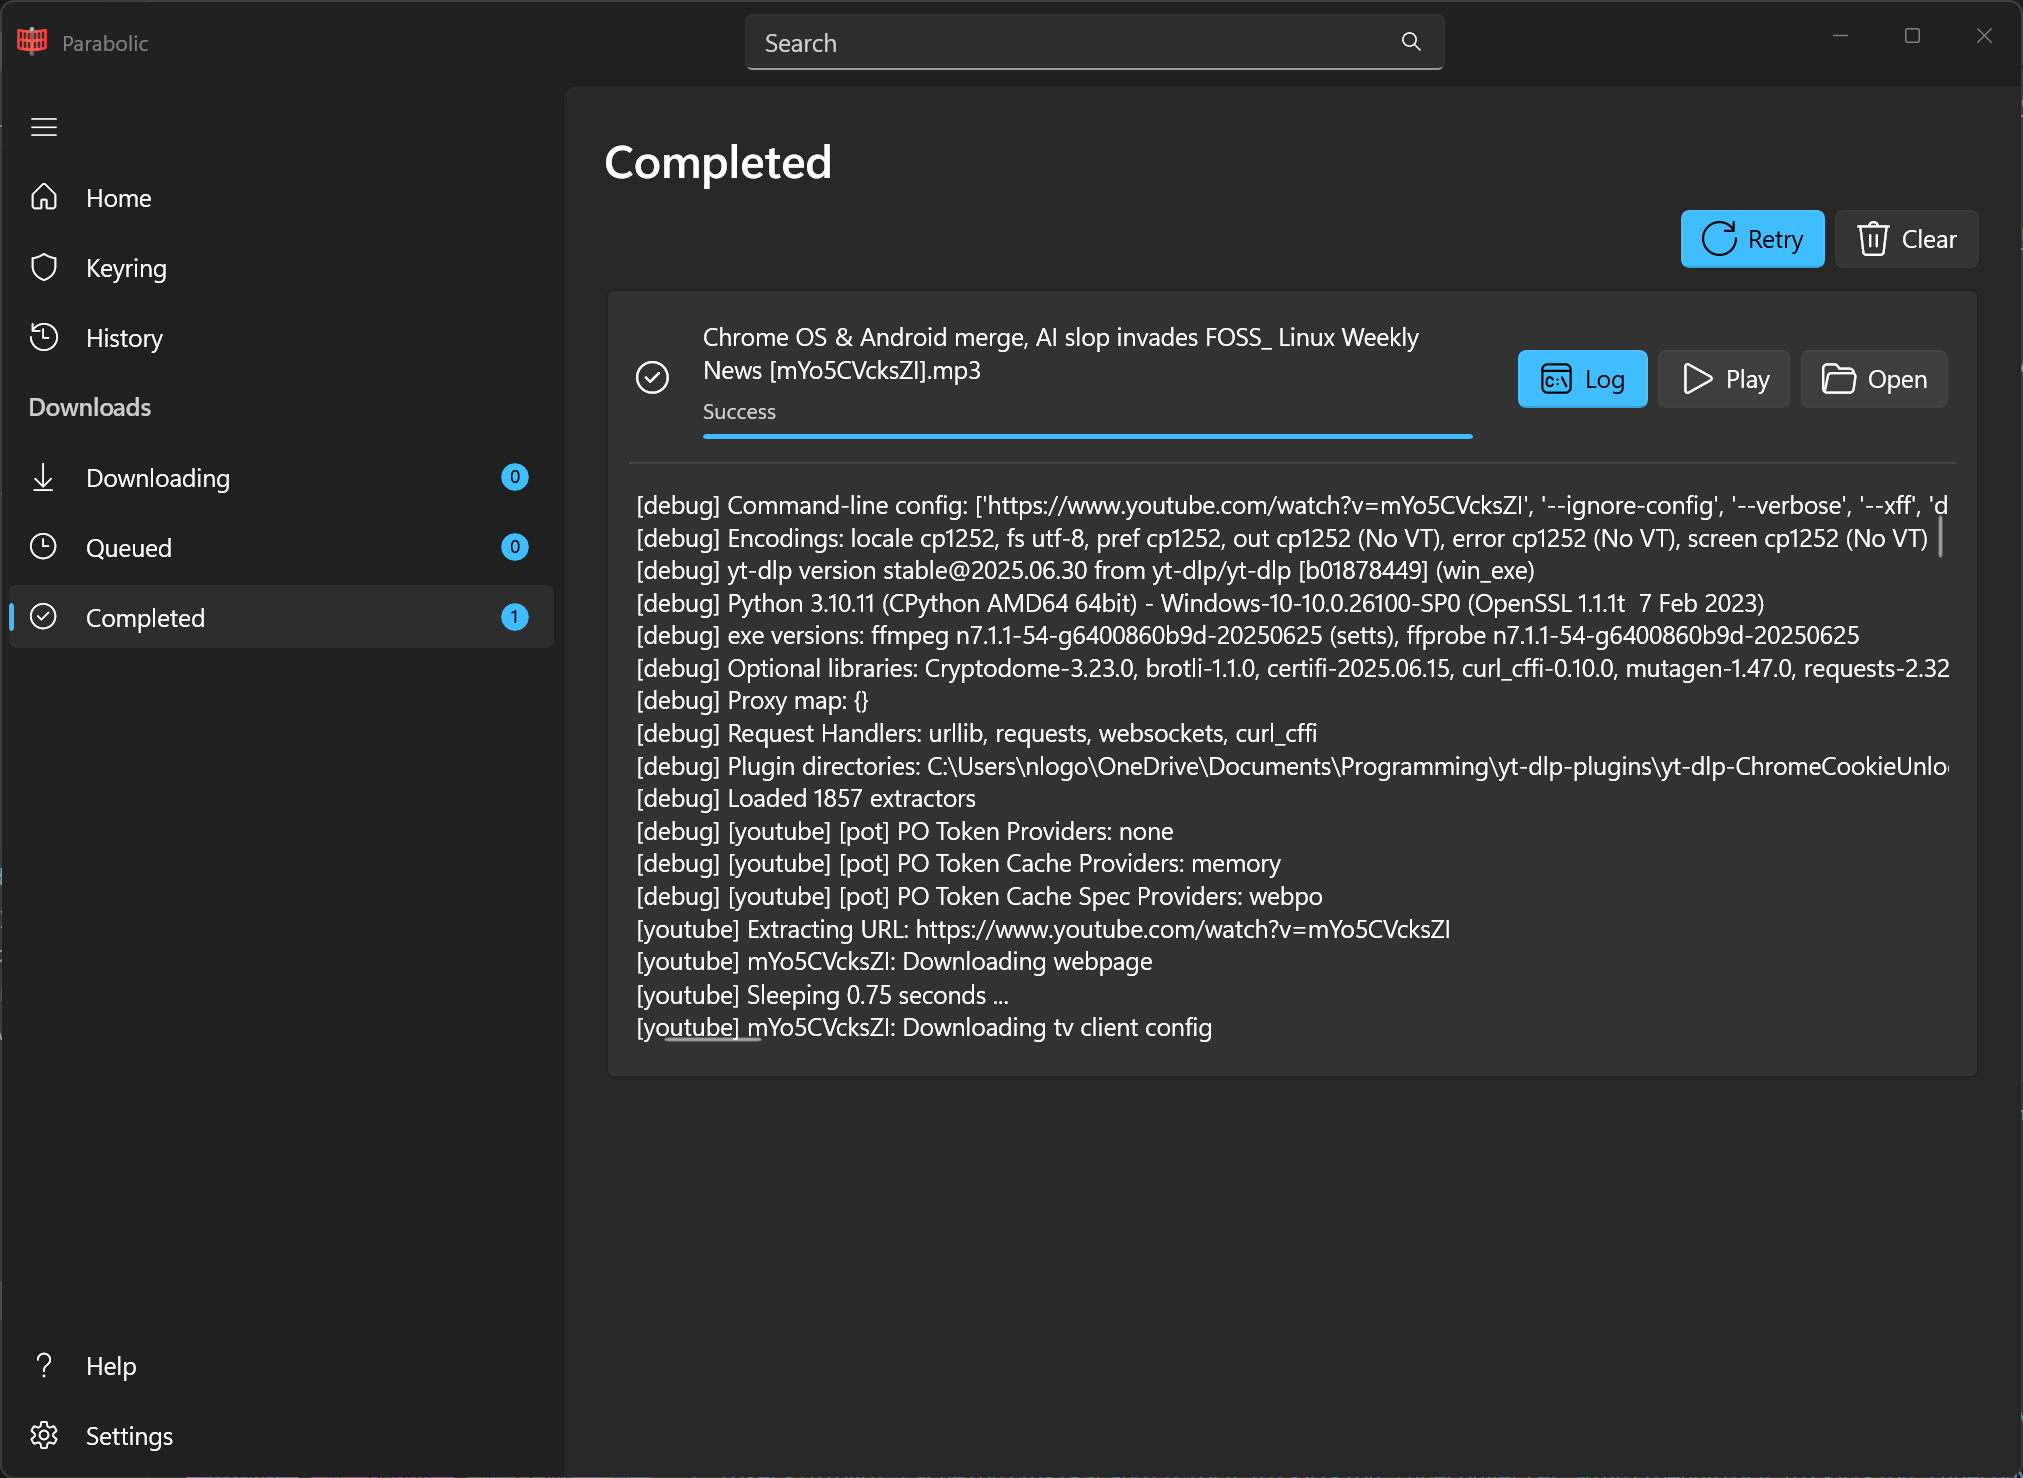Click the search magnifier icon
Screen dimensions: 2023x1478
[x=1411, y=42]
